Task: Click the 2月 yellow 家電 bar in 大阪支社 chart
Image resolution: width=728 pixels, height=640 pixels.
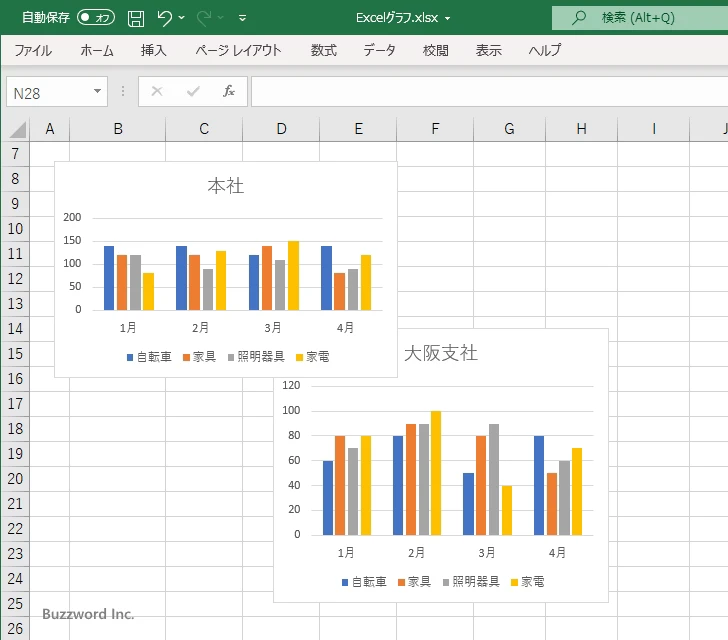Action: point(436,473)
